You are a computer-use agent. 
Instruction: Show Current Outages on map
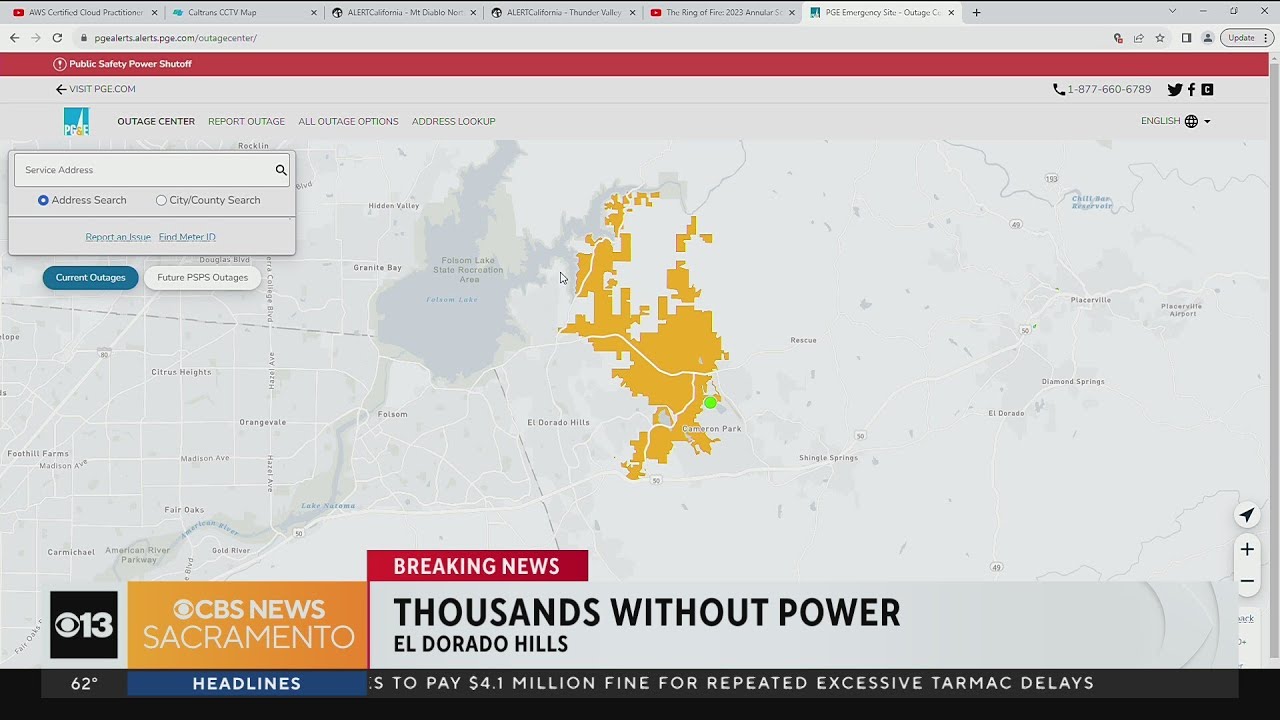(90, 278)
